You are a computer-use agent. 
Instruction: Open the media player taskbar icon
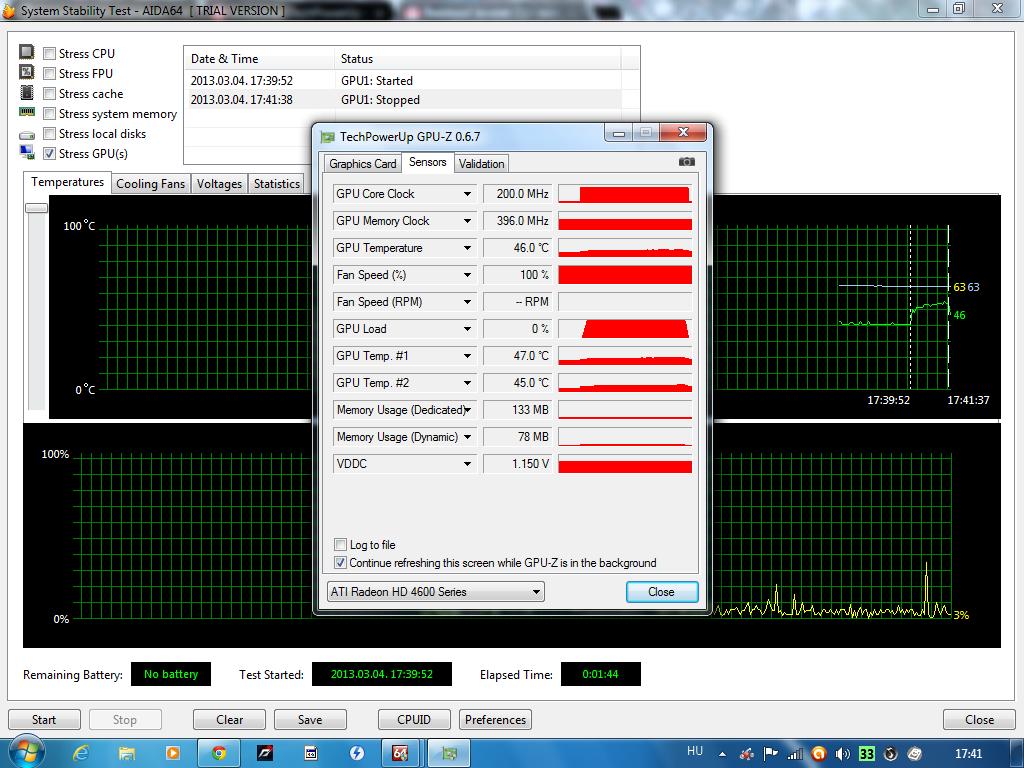coord(173,753)
